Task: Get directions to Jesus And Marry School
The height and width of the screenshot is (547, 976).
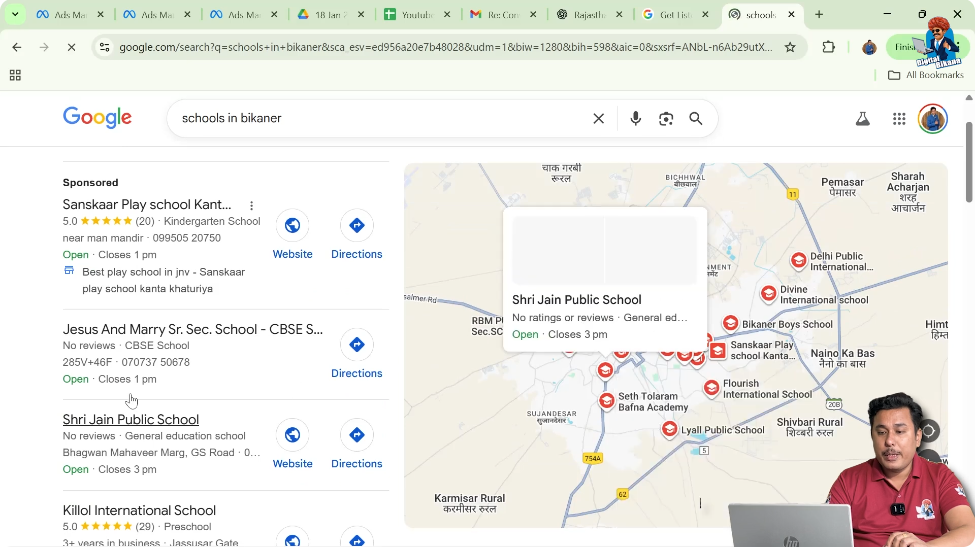Action: tap(357, 355)
